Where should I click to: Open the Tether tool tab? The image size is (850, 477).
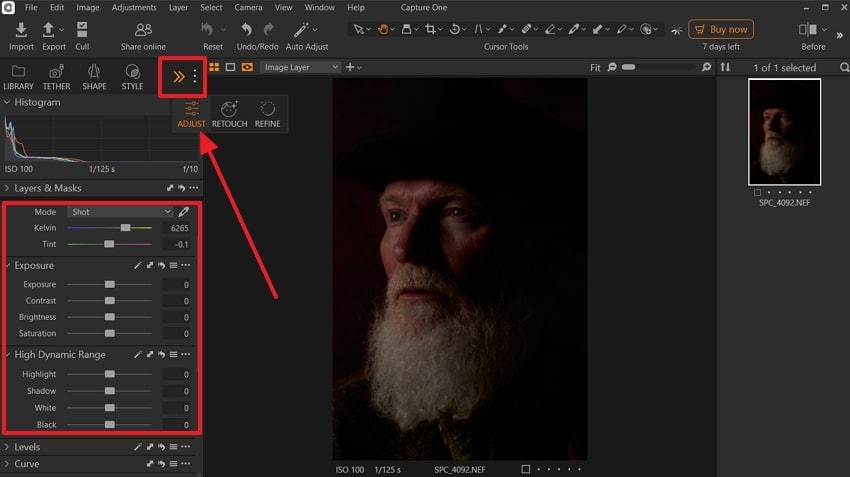pyautogui.click(x=56, y=77)
